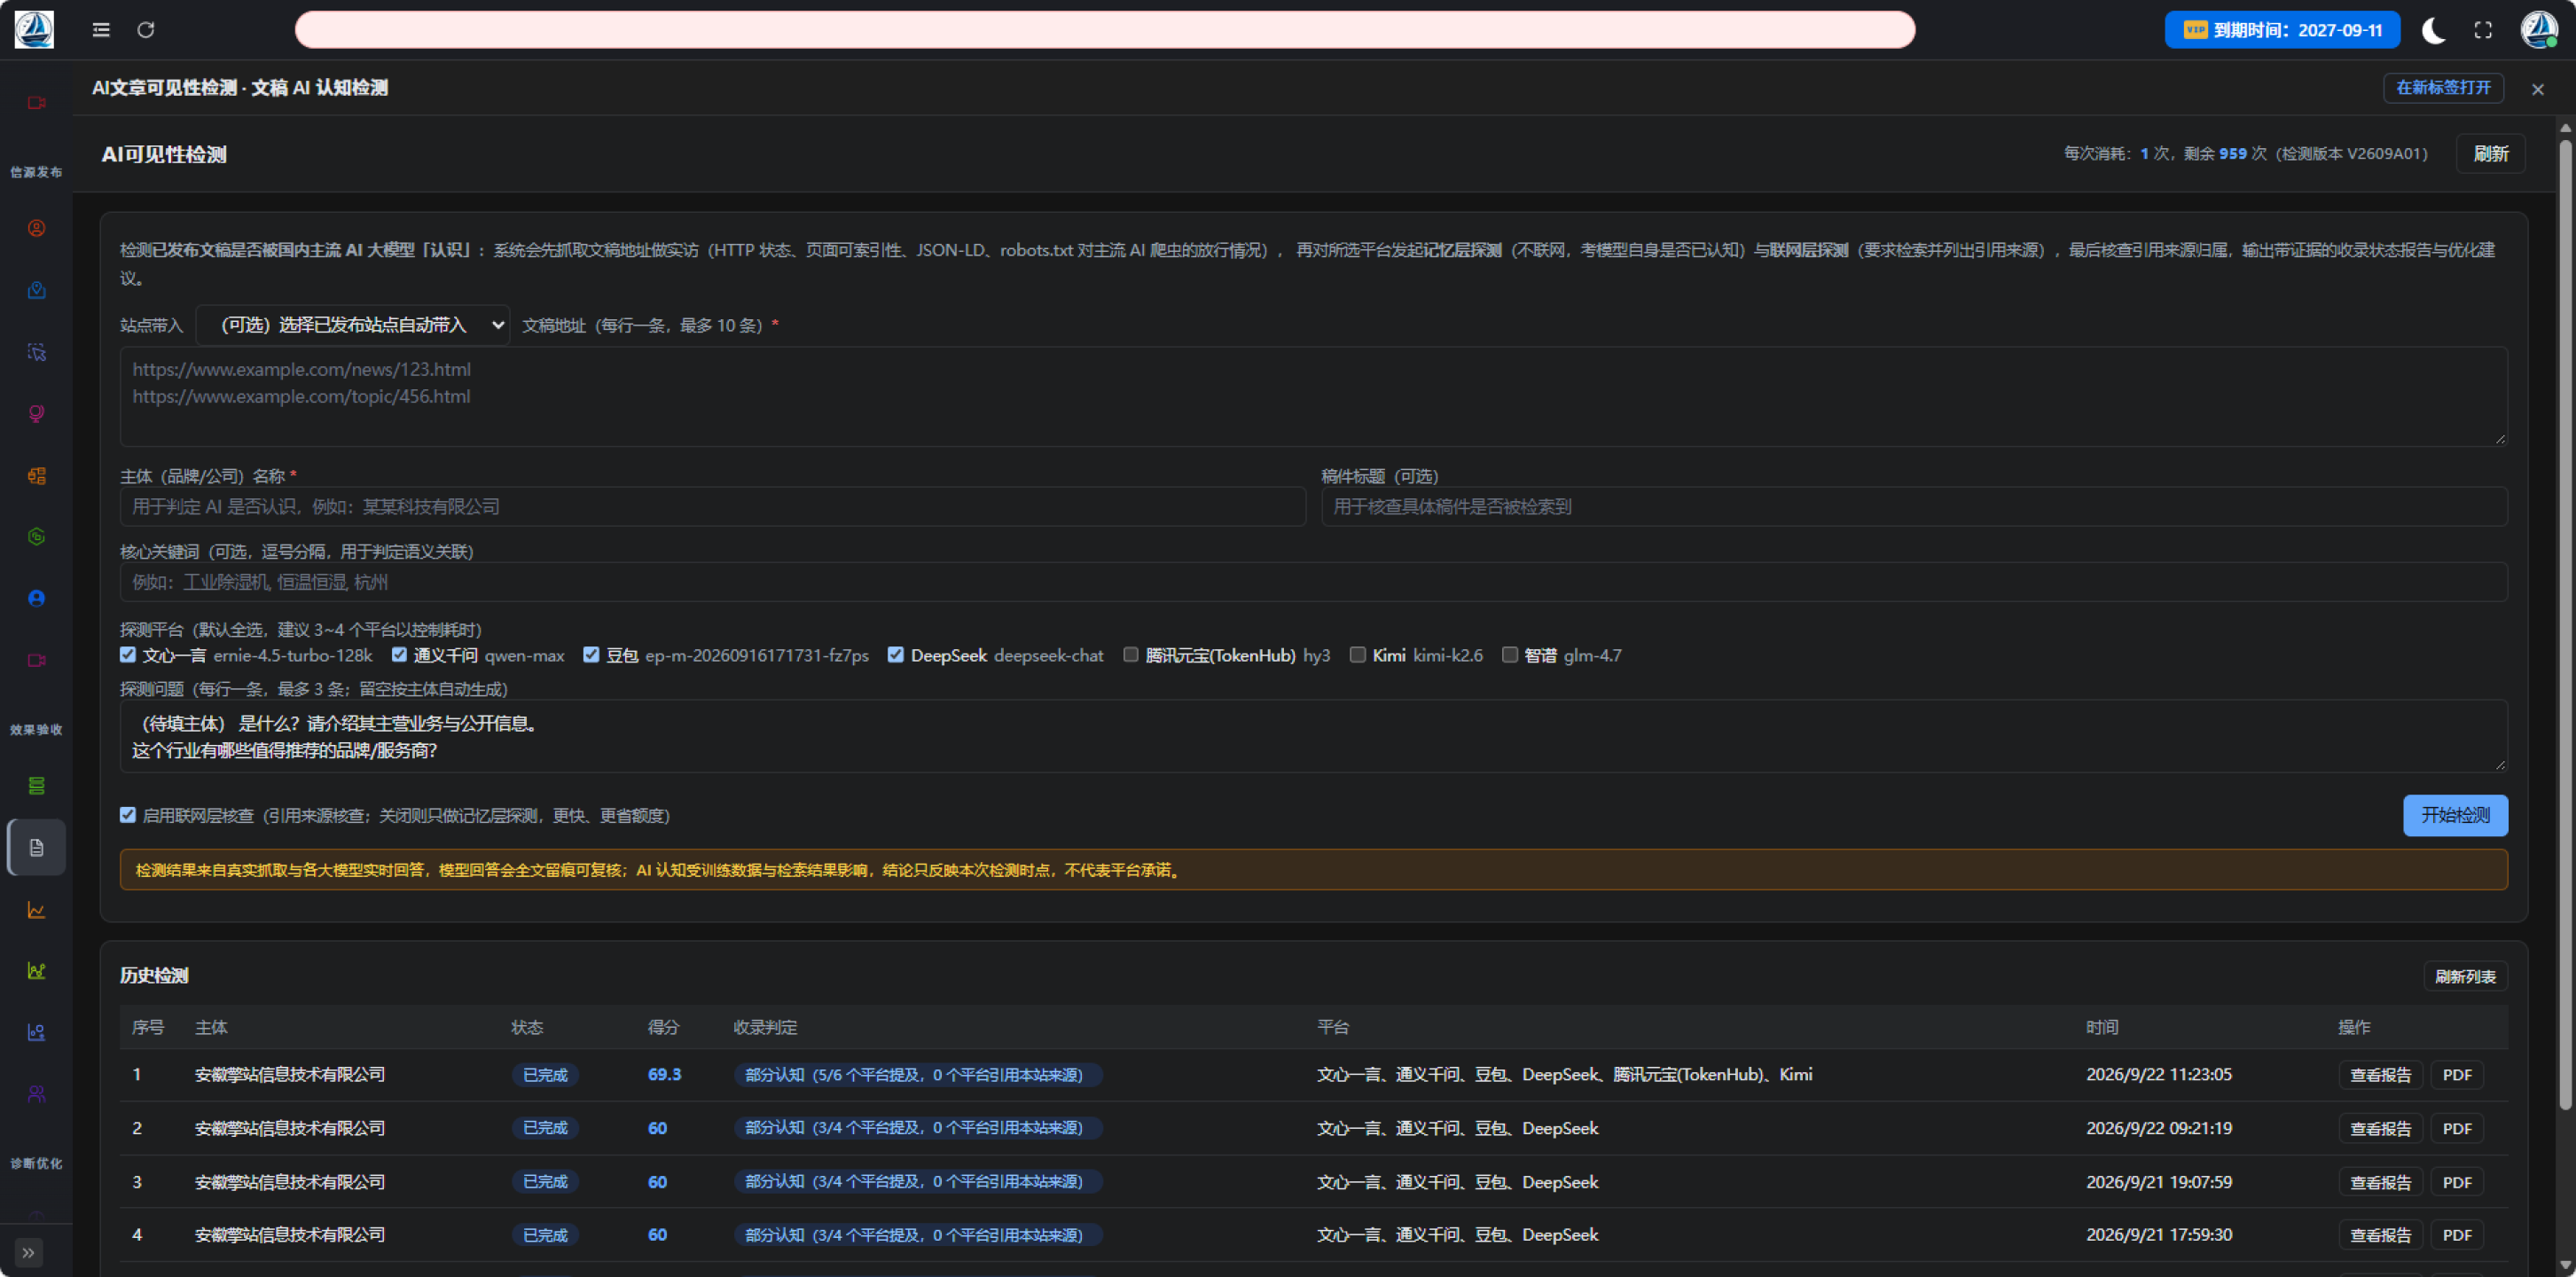Screen dimensions: 2576x1277
Task: Click the 探测问题 questions textarea
Action: point(1313,736)
